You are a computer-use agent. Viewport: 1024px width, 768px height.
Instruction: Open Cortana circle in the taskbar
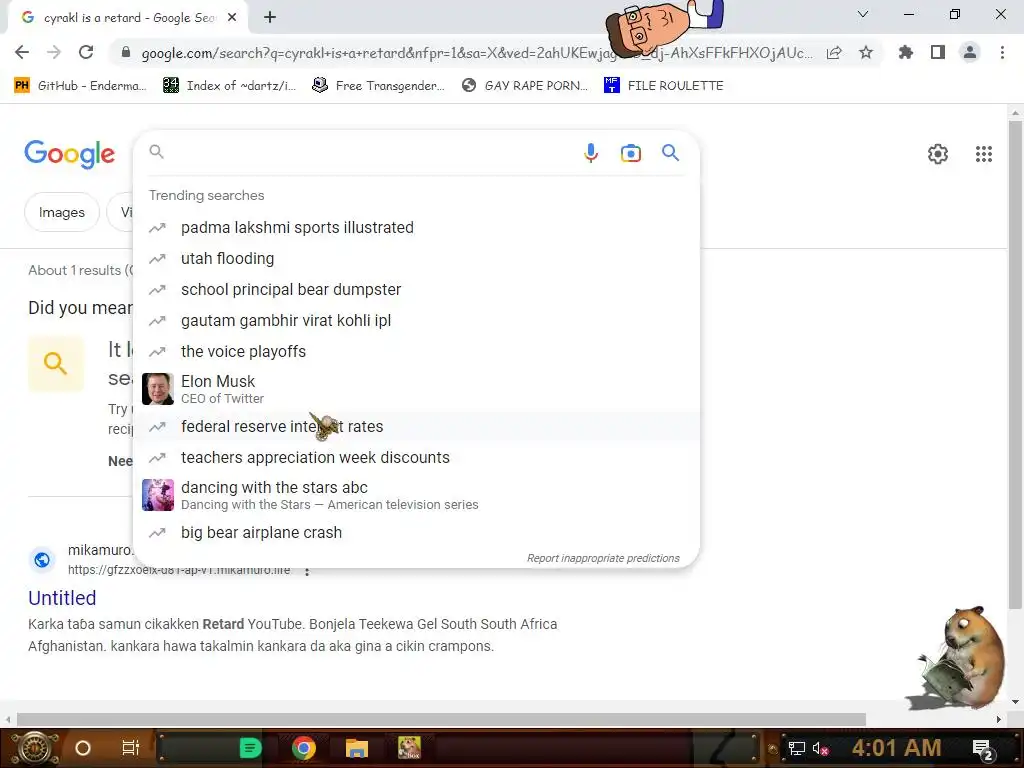pyautogui.click(x=83, y=748)
